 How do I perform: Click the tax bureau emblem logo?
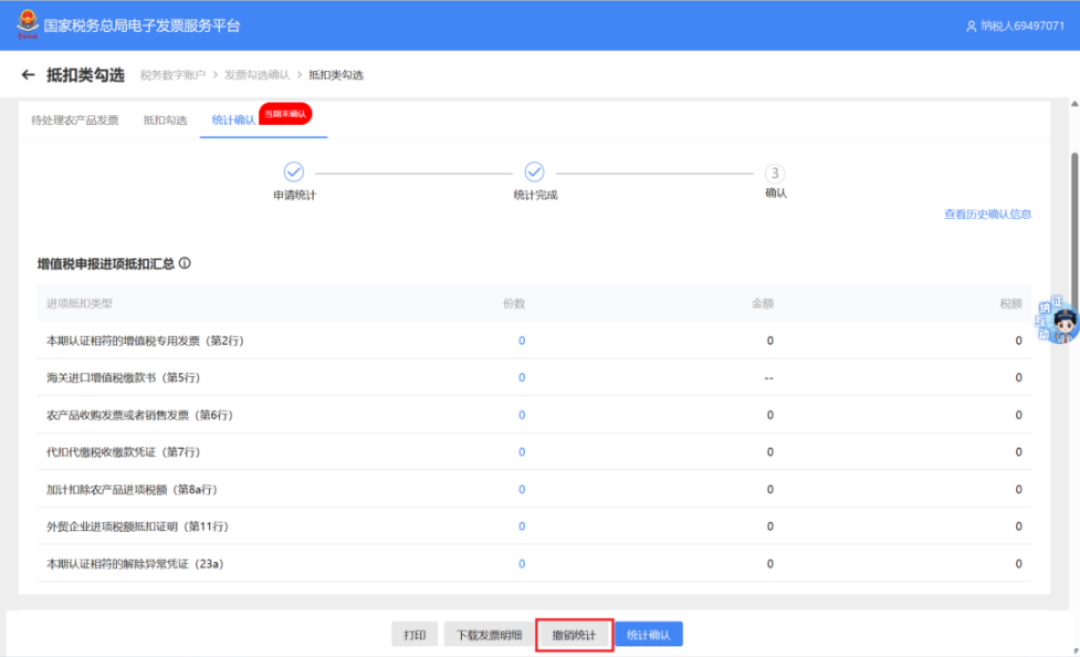28,24
